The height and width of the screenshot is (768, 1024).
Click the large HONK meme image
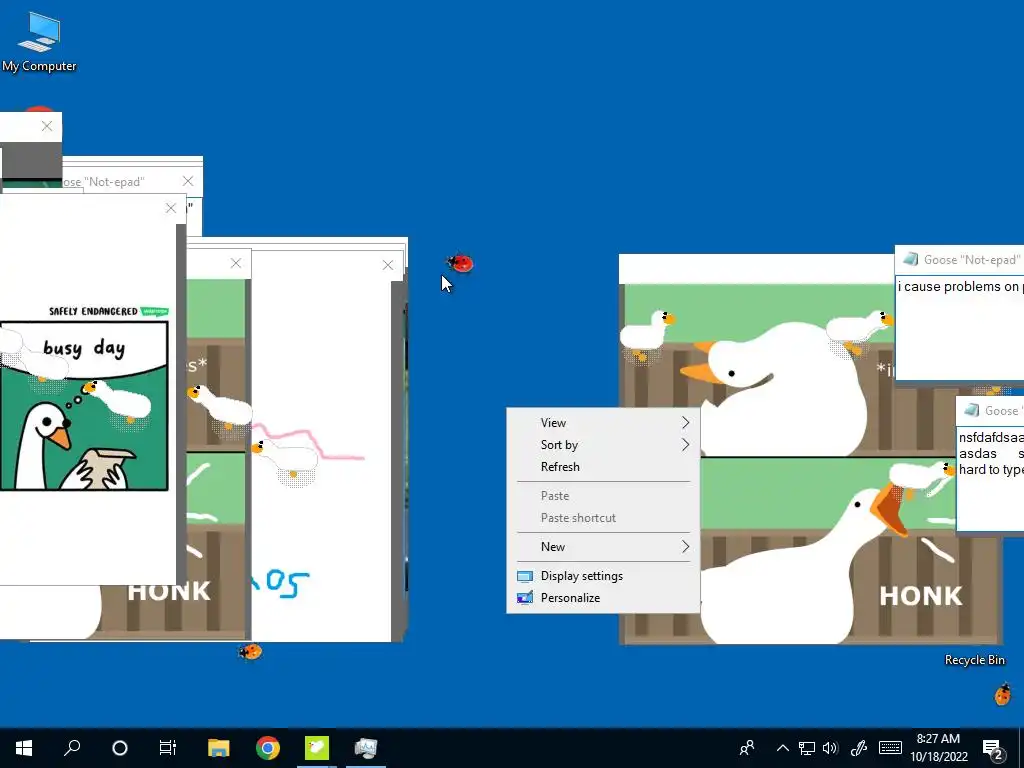point(810,464)
